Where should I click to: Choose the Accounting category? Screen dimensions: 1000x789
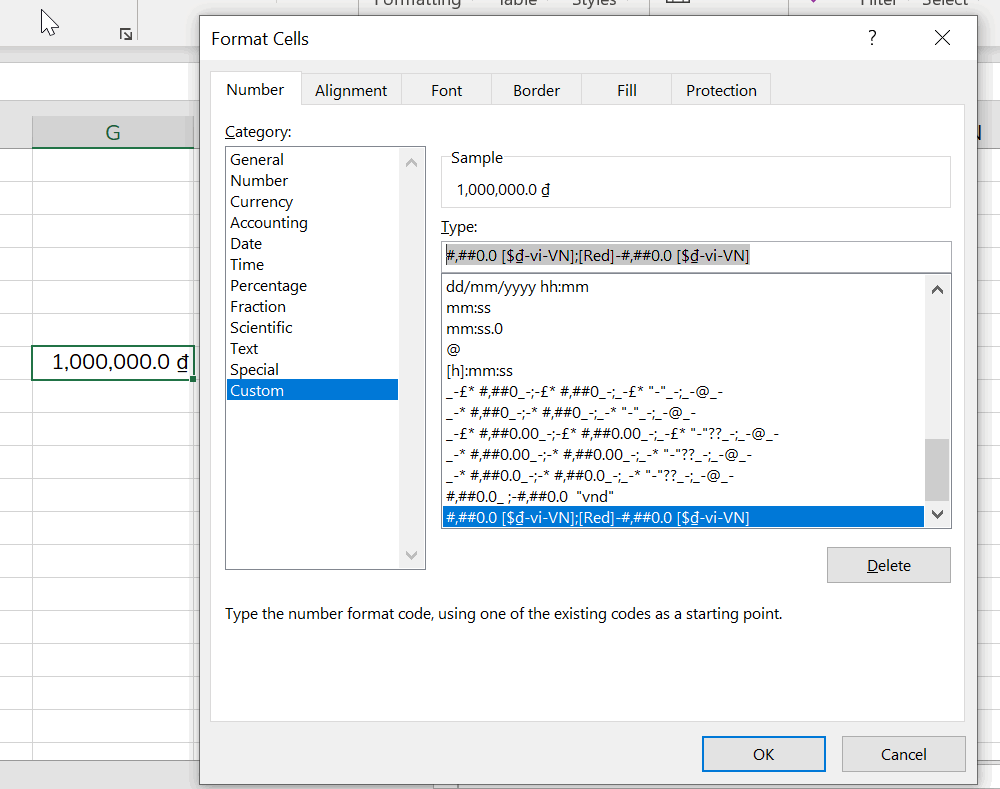tap(312, 223)
